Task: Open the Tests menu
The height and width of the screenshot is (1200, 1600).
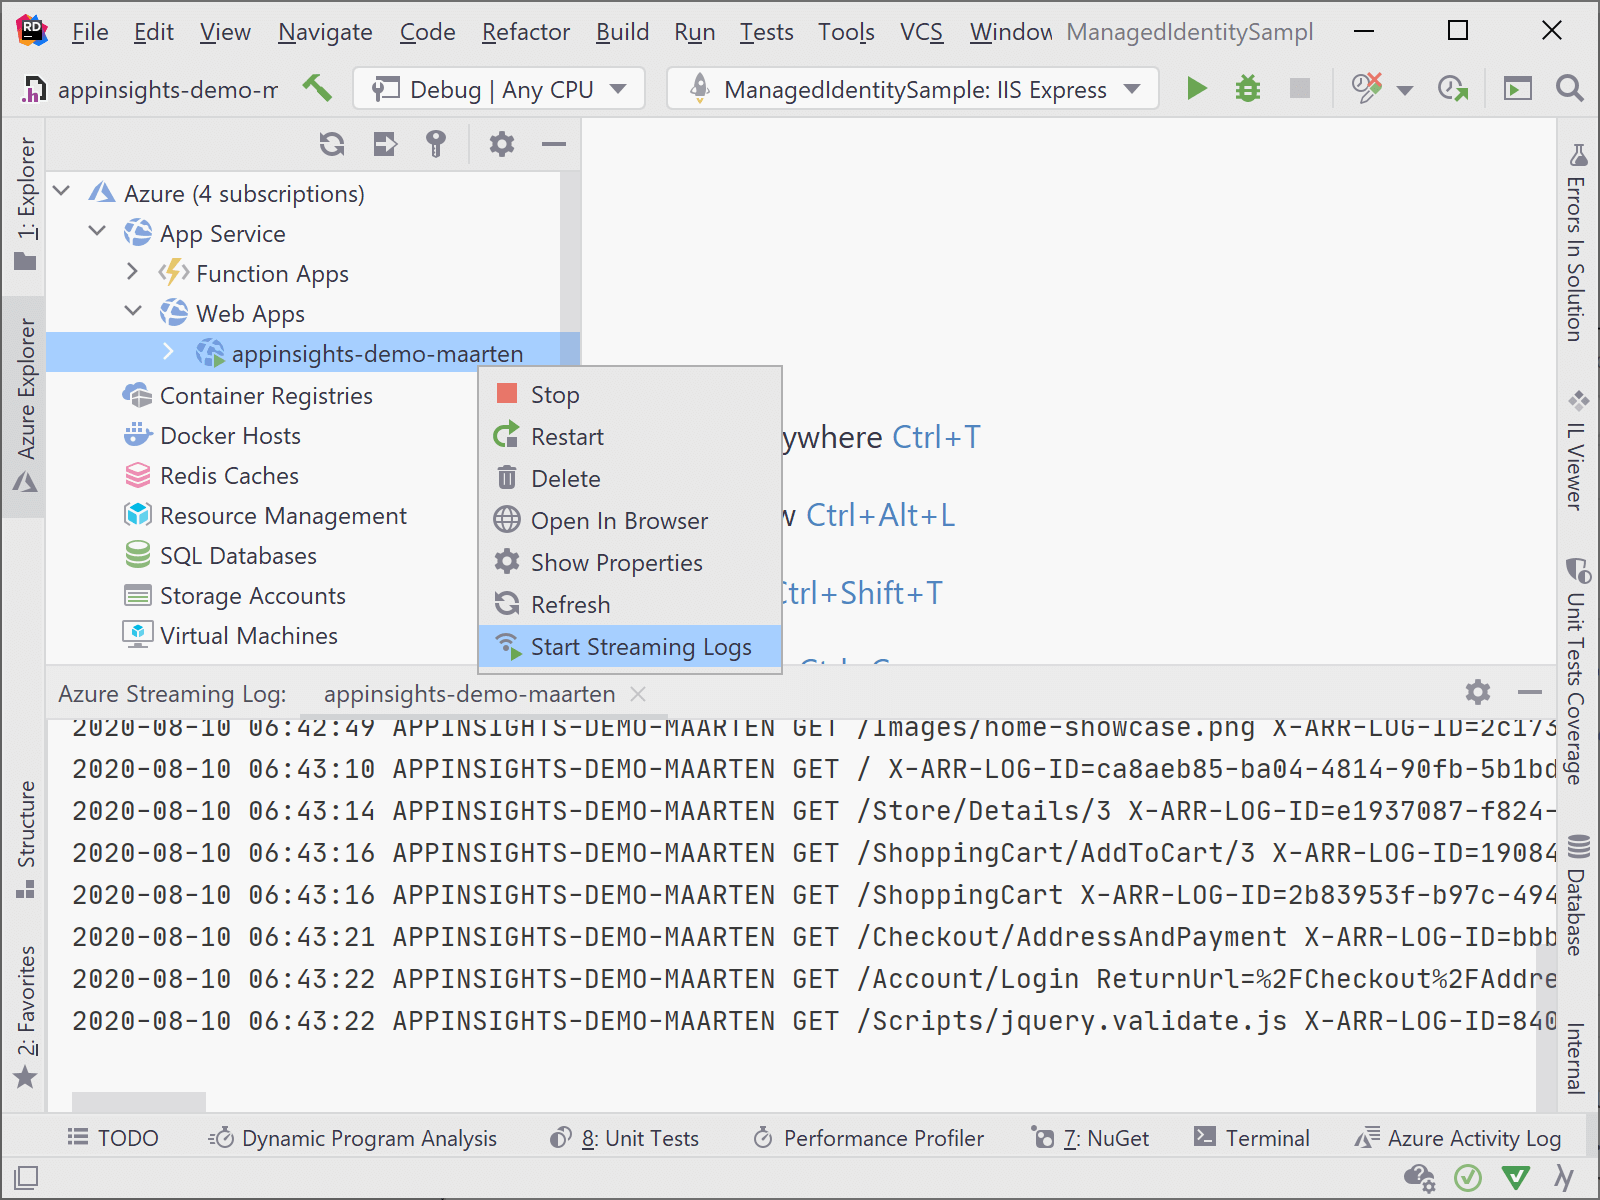Action: click(766, 32)
